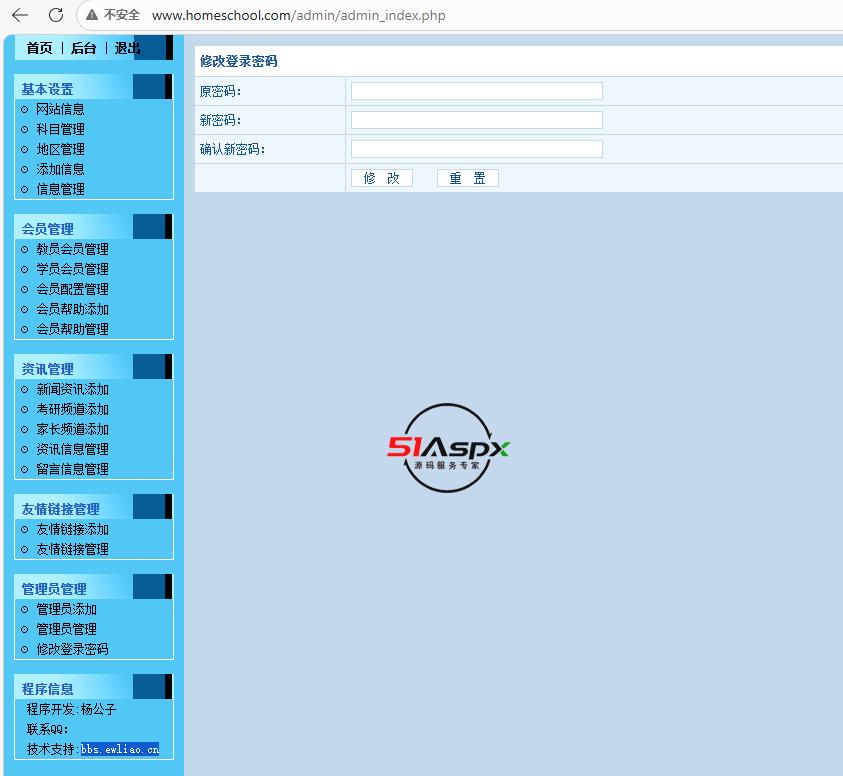
Task: Open the bbs.ewliao.cn support link
Action: pyautogui.click(x=120, y=749)
